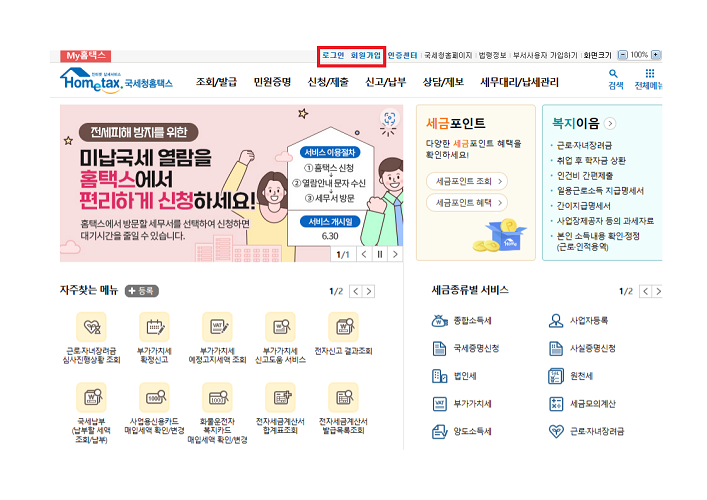The width and height of the screenshot is (707, 500).
Task: Show next page of 세금종류별 서비스
Action: 657,291
